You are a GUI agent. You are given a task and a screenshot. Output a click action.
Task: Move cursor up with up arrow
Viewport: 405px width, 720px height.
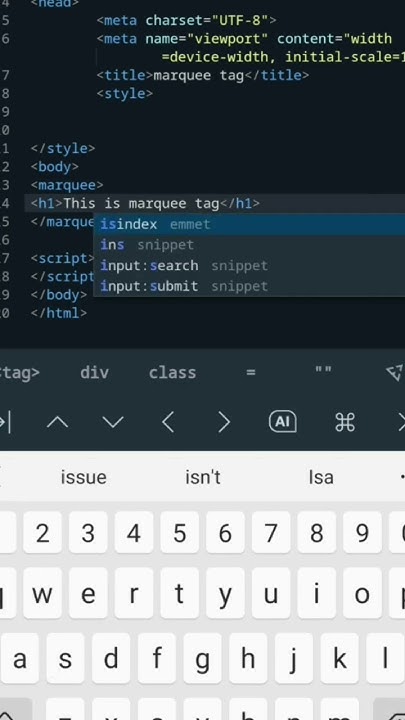click(x=57, y=422)
